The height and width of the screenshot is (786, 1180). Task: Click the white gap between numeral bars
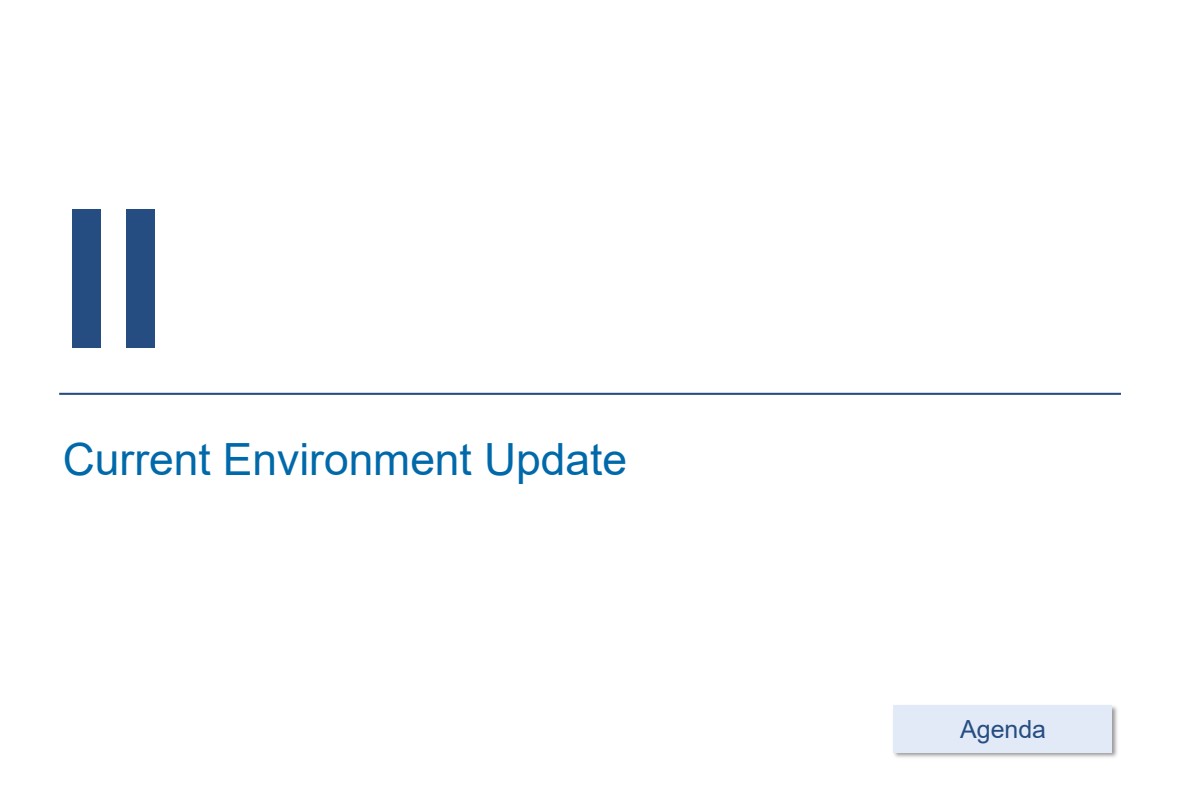(x=114, y=278)
